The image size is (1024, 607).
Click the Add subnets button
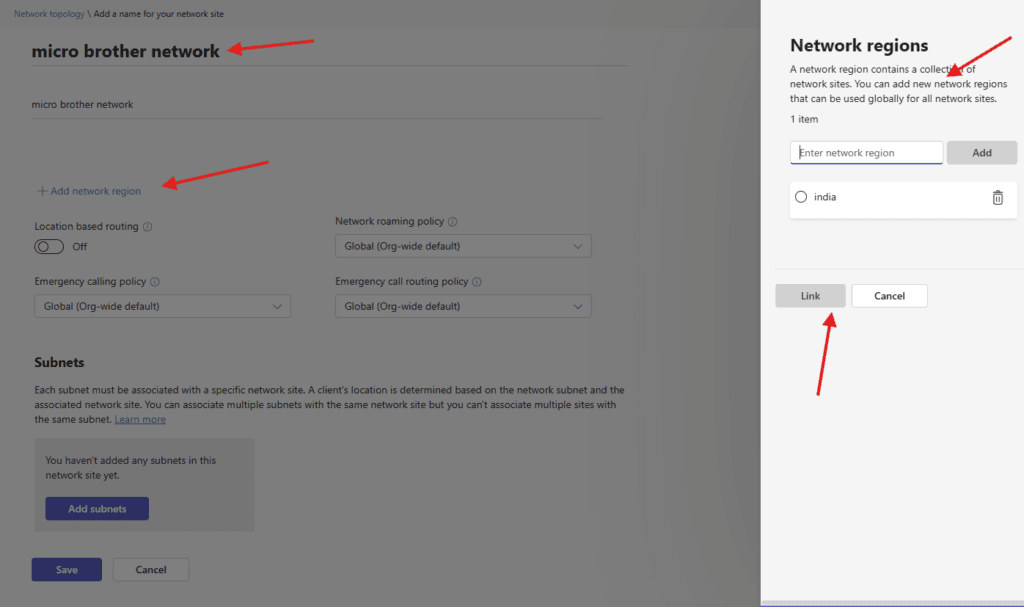(x=97, y=509)
